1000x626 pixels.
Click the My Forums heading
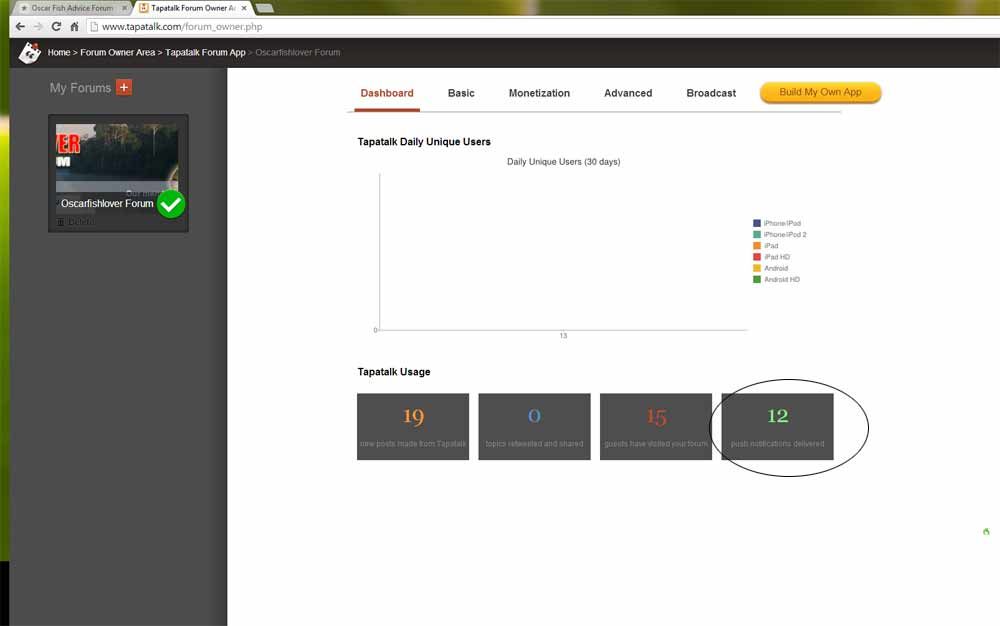point(80,88)
